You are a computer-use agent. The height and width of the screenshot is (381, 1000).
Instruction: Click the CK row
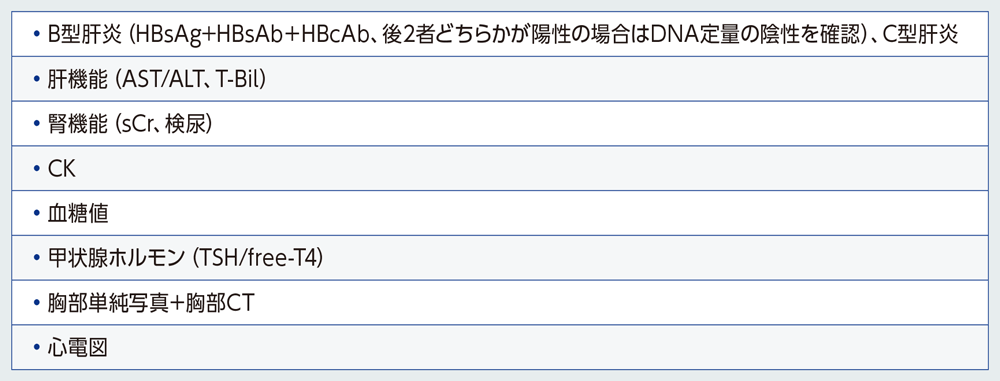click(x=500, y=168)
